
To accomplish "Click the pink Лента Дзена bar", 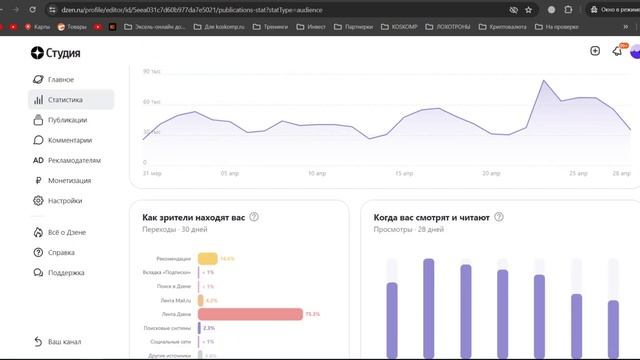I will 250,314.
